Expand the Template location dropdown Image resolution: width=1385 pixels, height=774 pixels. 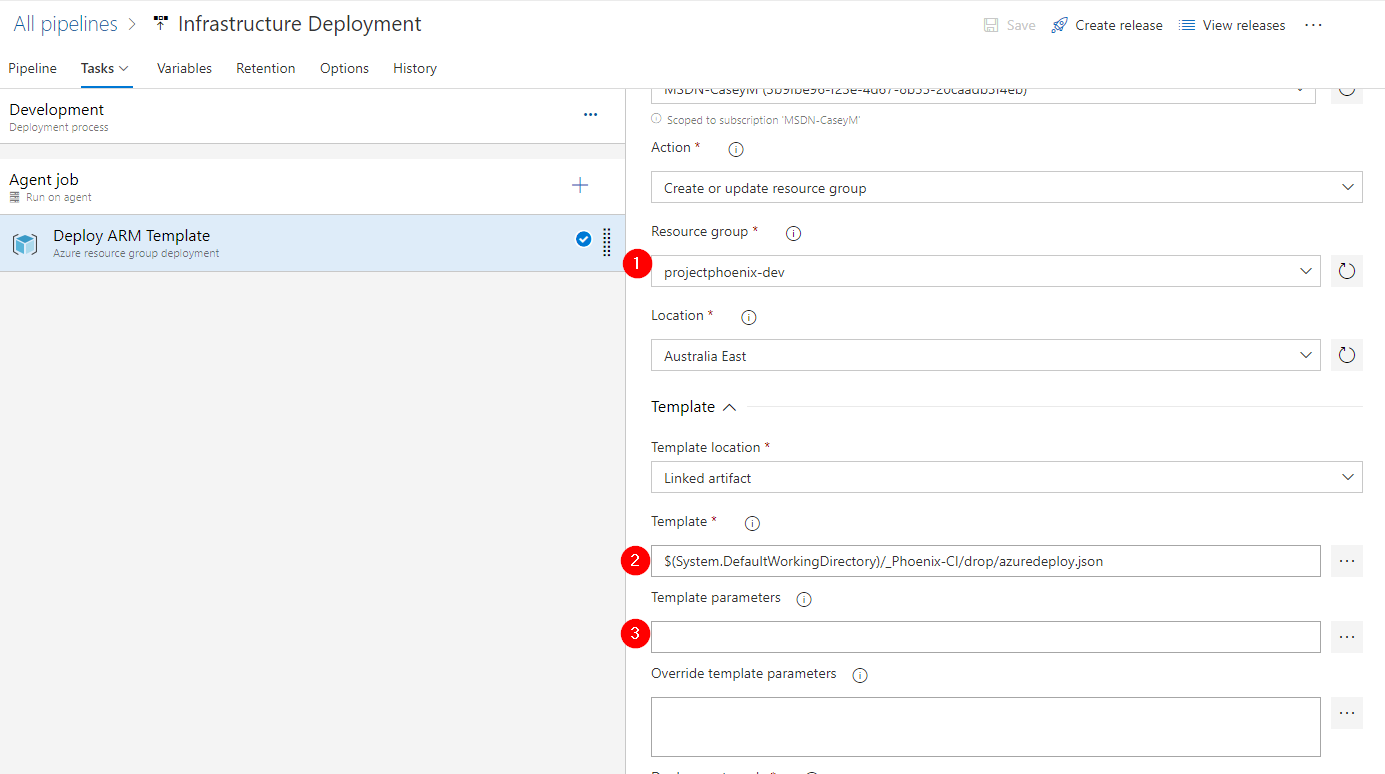click(x=1006, y=478)
